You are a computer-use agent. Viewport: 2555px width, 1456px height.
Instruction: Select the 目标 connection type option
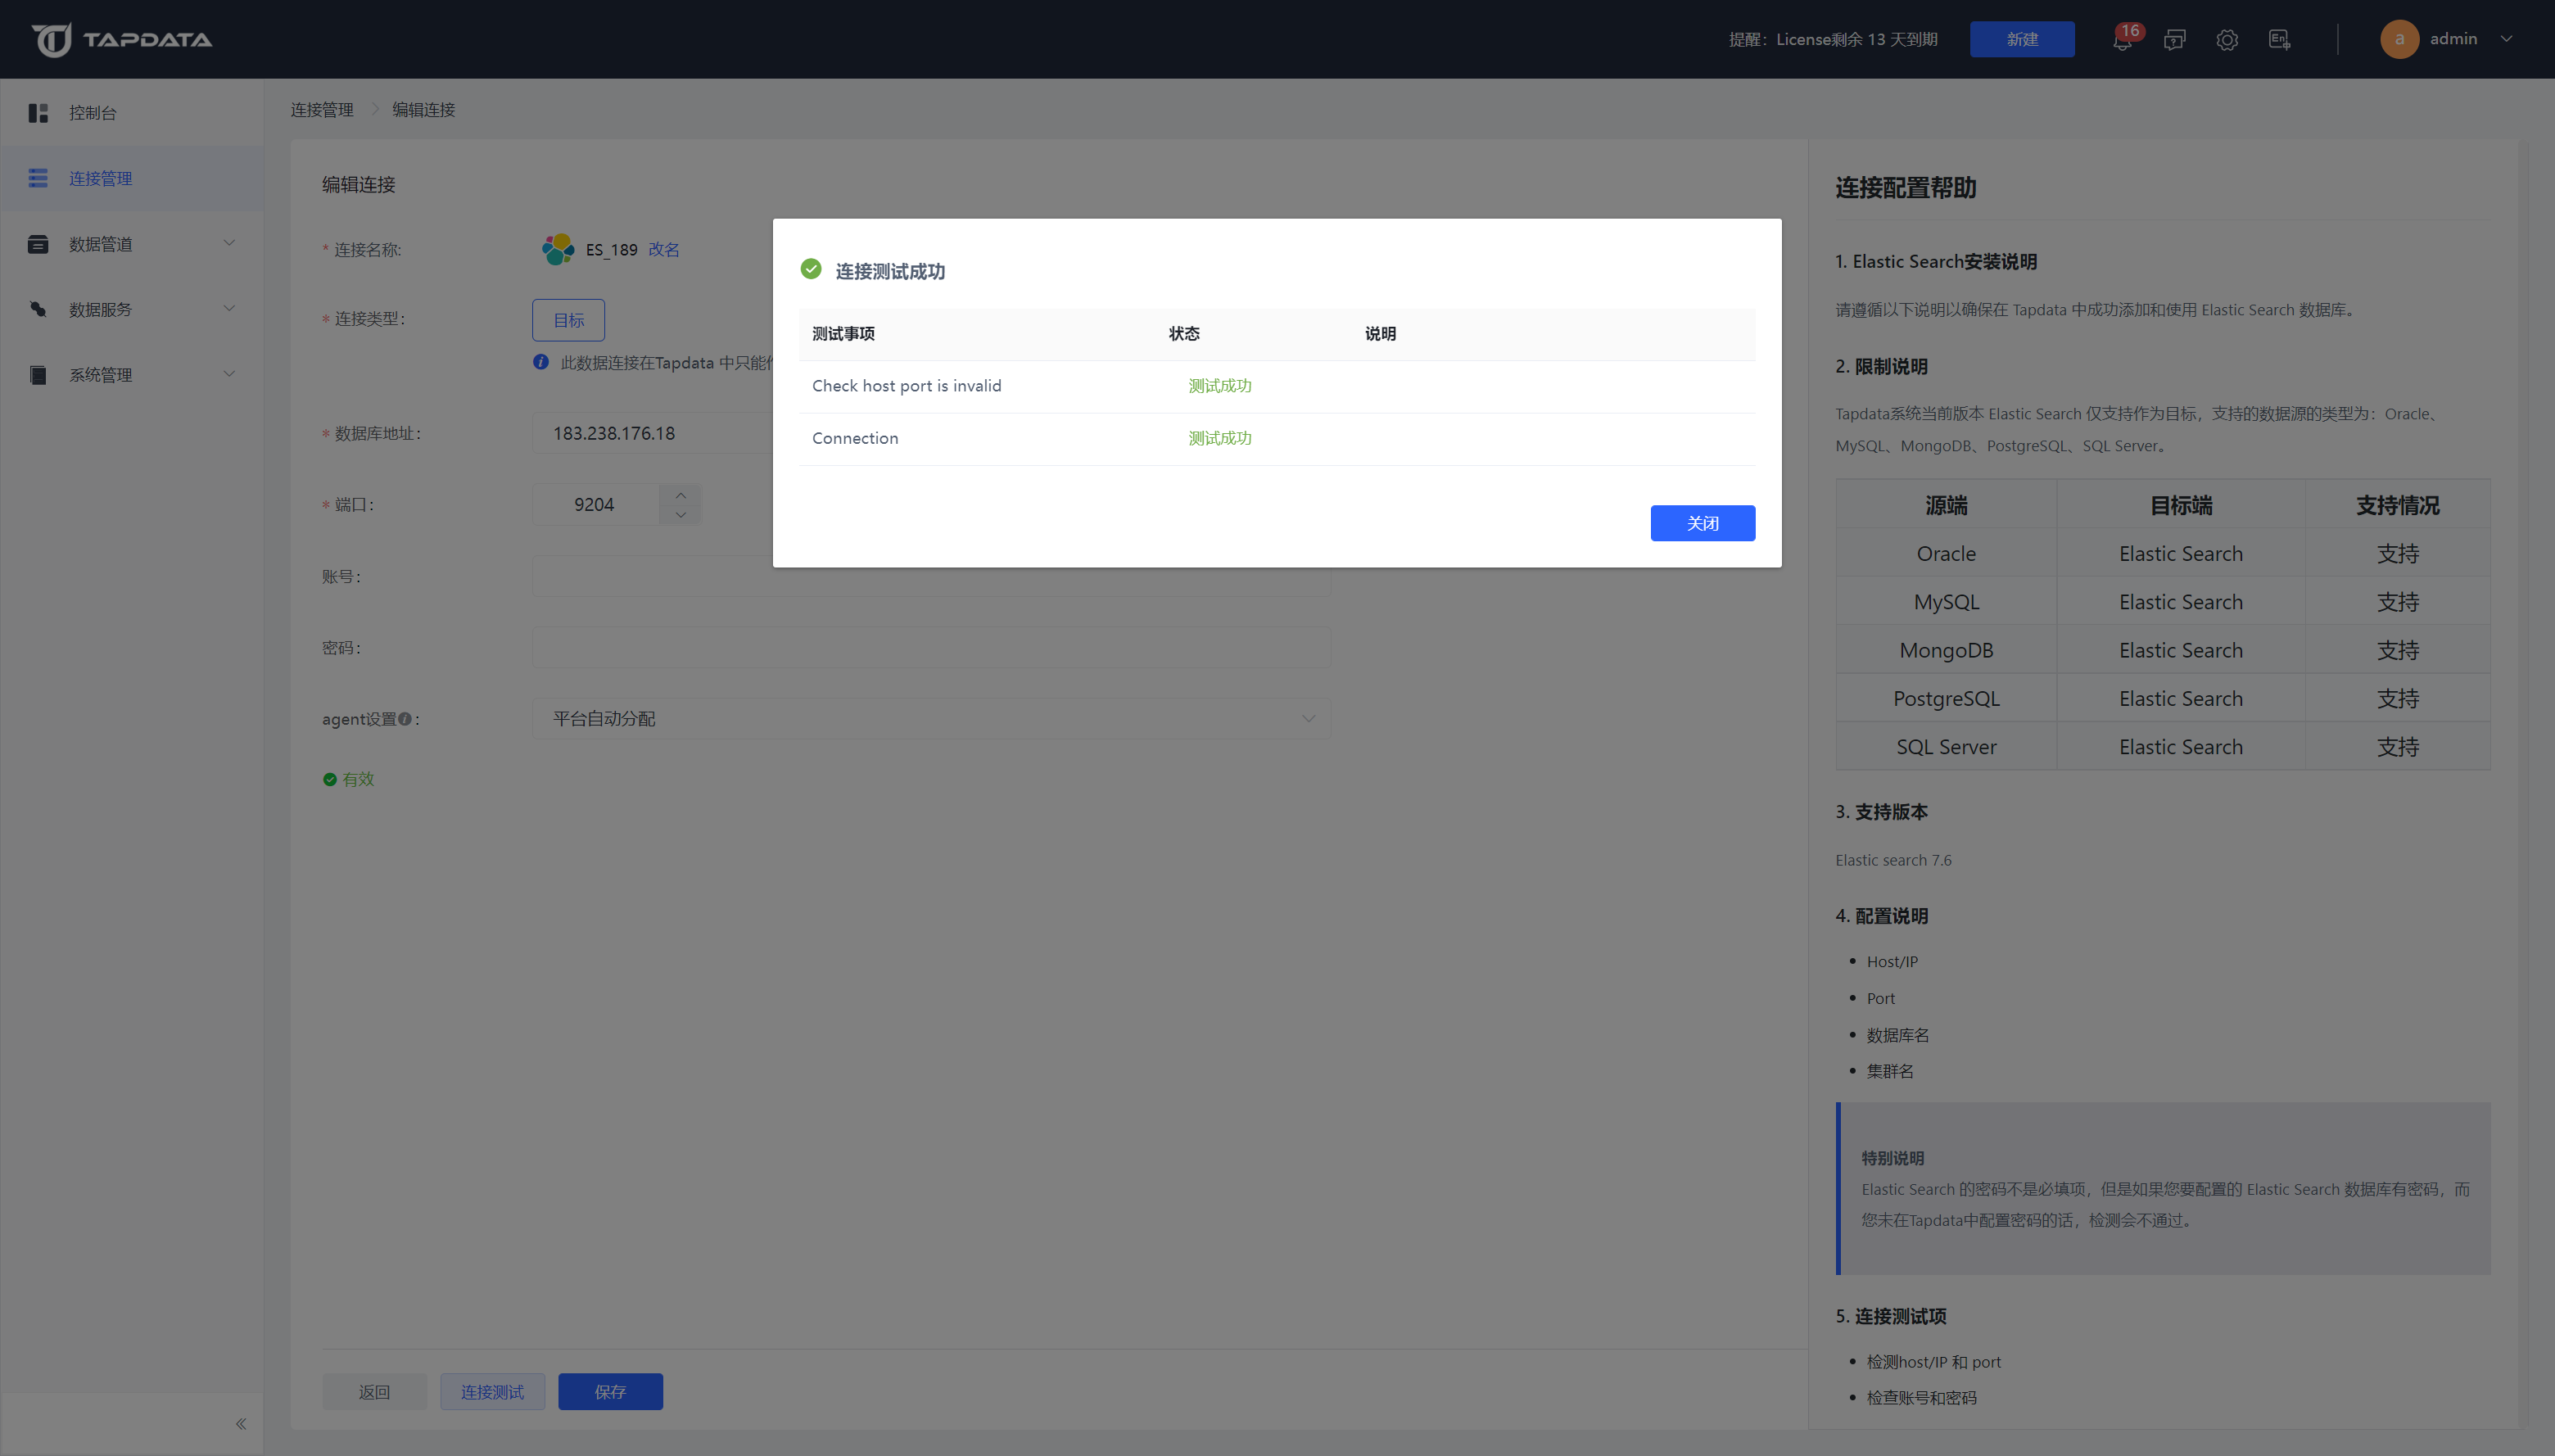click(568, 320)
